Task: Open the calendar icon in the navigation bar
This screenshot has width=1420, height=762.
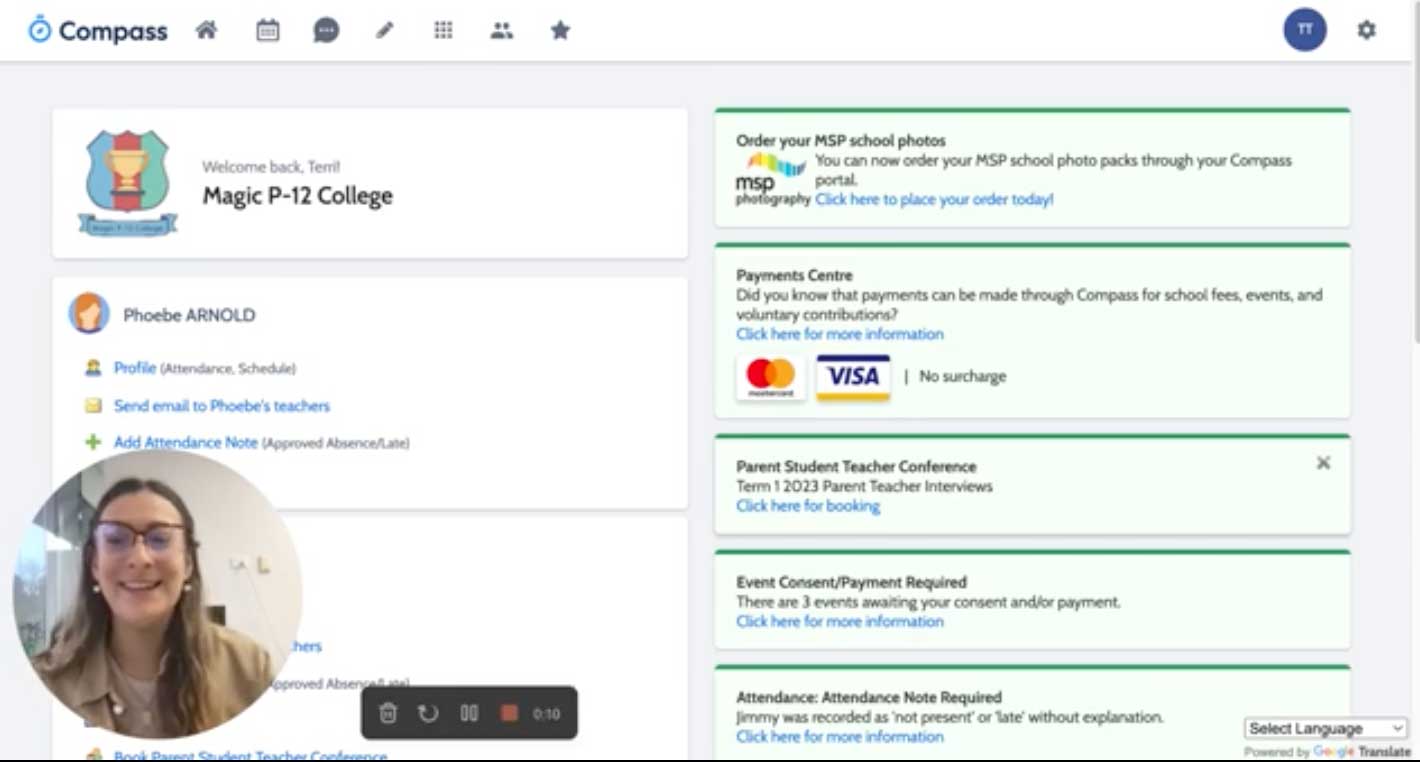Action: click(x=266, y=30)
